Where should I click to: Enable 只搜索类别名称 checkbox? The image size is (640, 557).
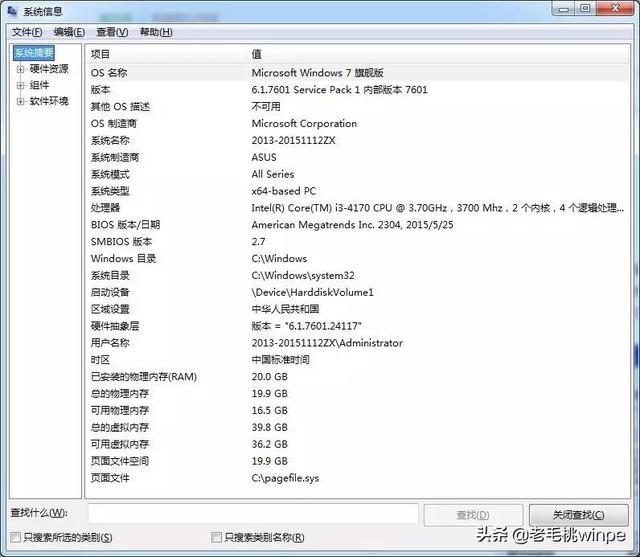tap(216, 538)
